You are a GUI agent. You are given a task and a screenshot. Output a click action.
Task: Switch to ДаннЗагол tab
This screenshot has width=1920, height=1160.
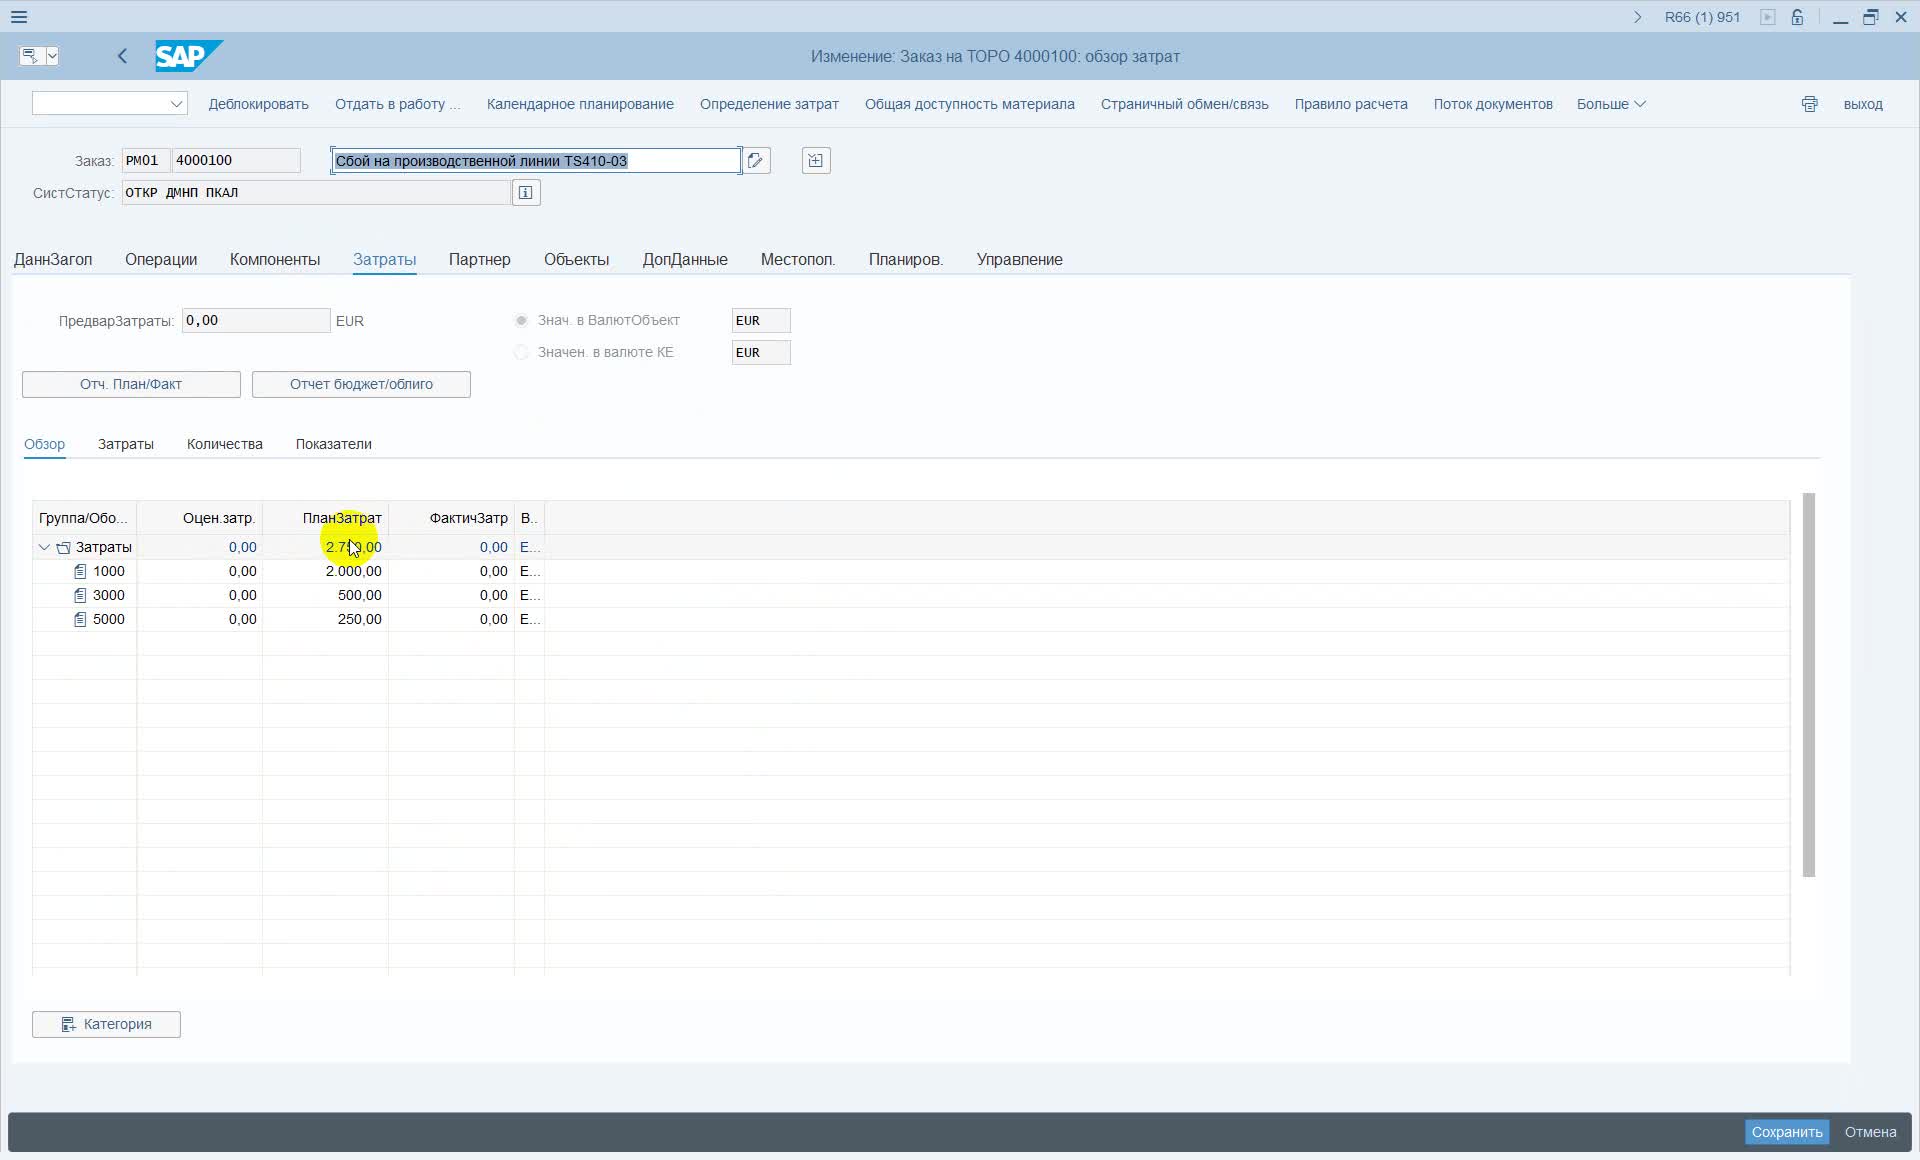53,260
